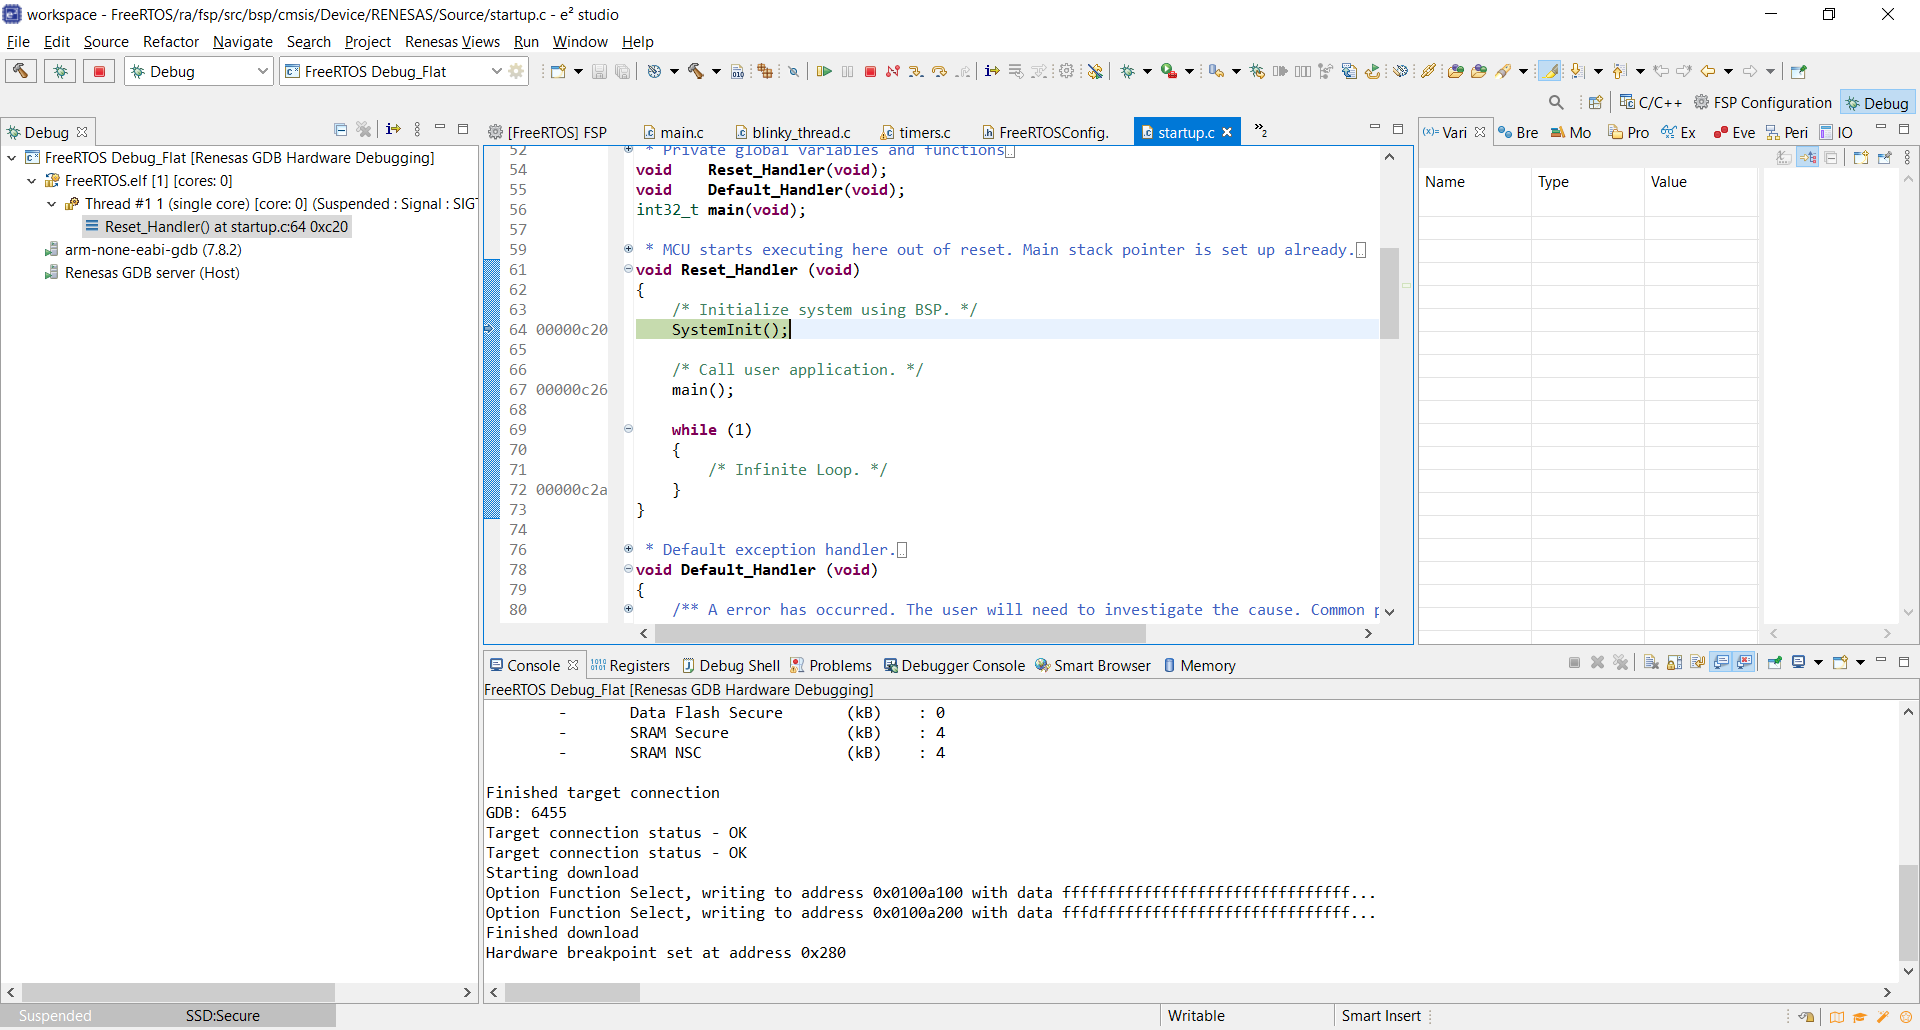Screen dimensions: 1920x1030
Task: Click the Terminate red square icon
Action: (870, 71)
